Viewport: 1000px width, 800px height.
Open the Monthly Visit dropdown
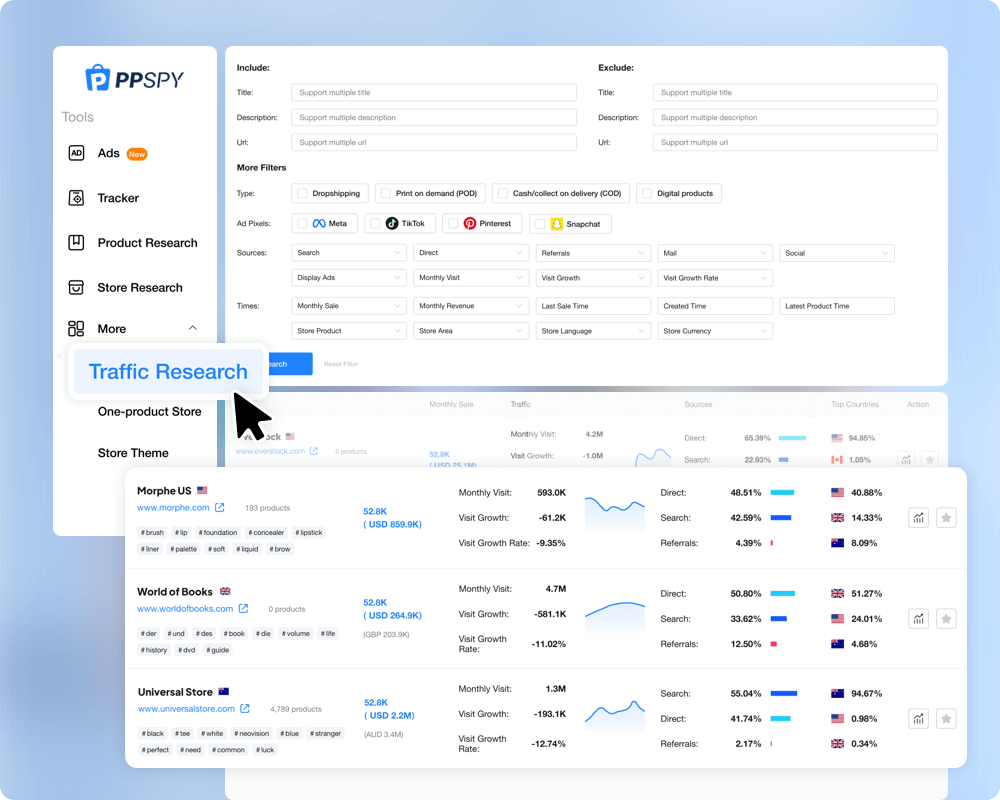[471, 278]
